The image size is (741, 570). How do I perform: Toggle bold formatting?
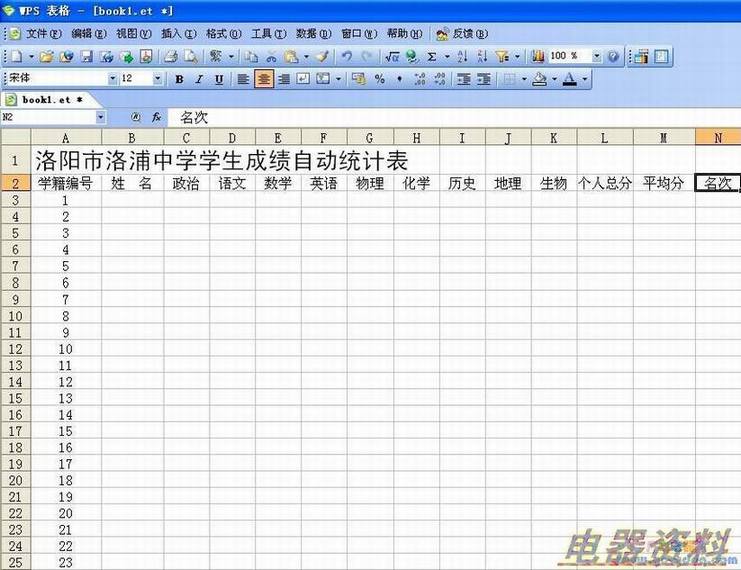[x=179, y=79]
